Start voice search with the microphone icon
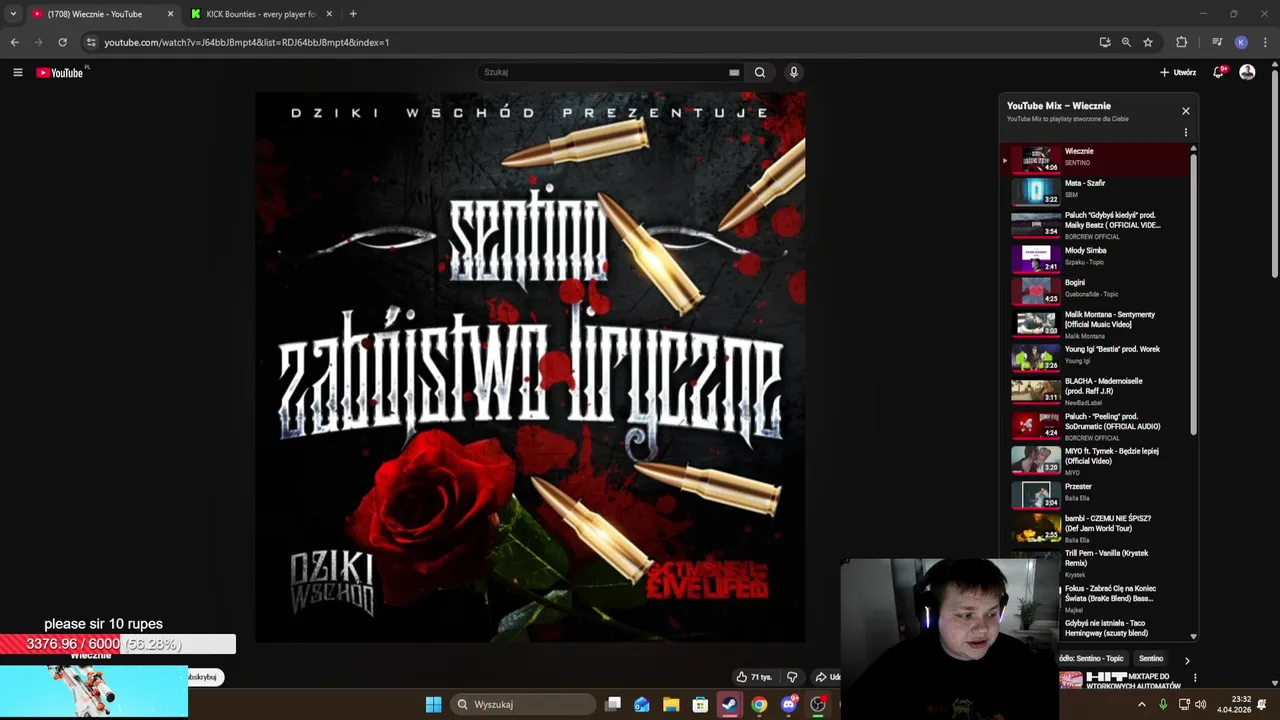 794,72
